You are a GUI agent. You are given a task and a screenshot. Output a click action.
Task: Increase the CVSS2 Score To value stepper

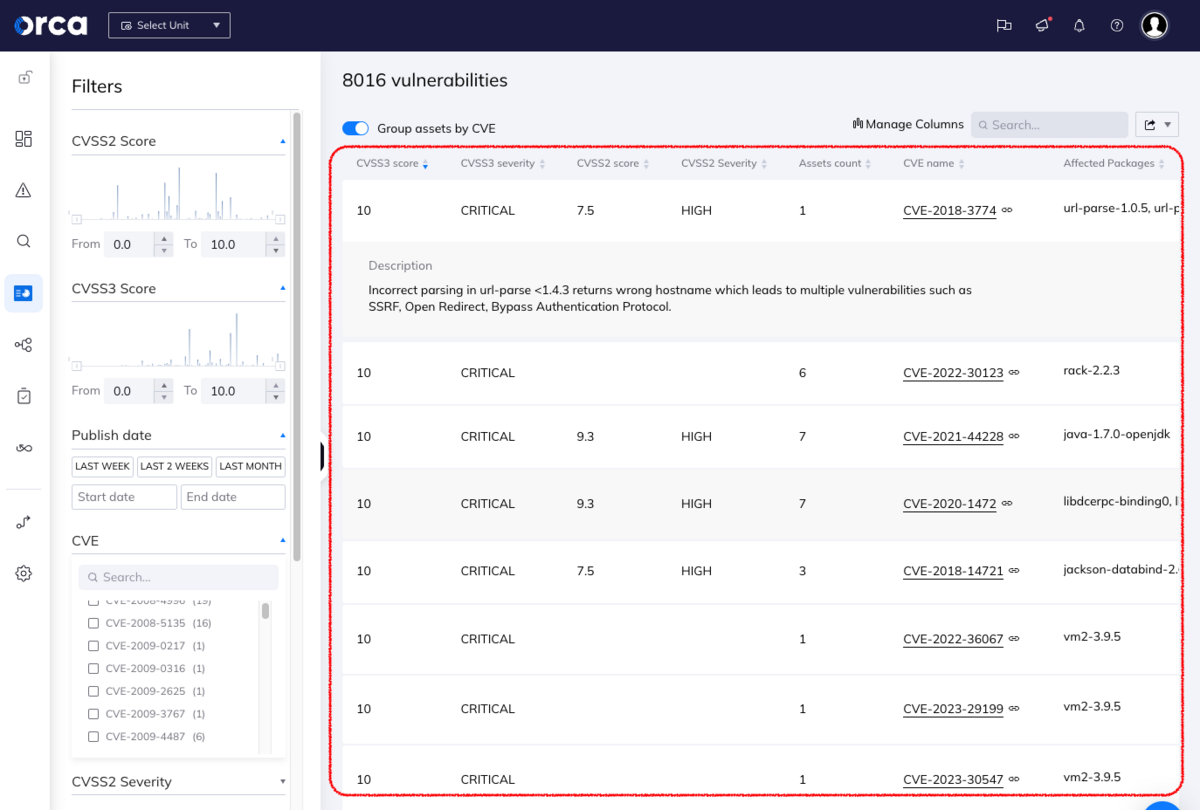pos(276,238)
